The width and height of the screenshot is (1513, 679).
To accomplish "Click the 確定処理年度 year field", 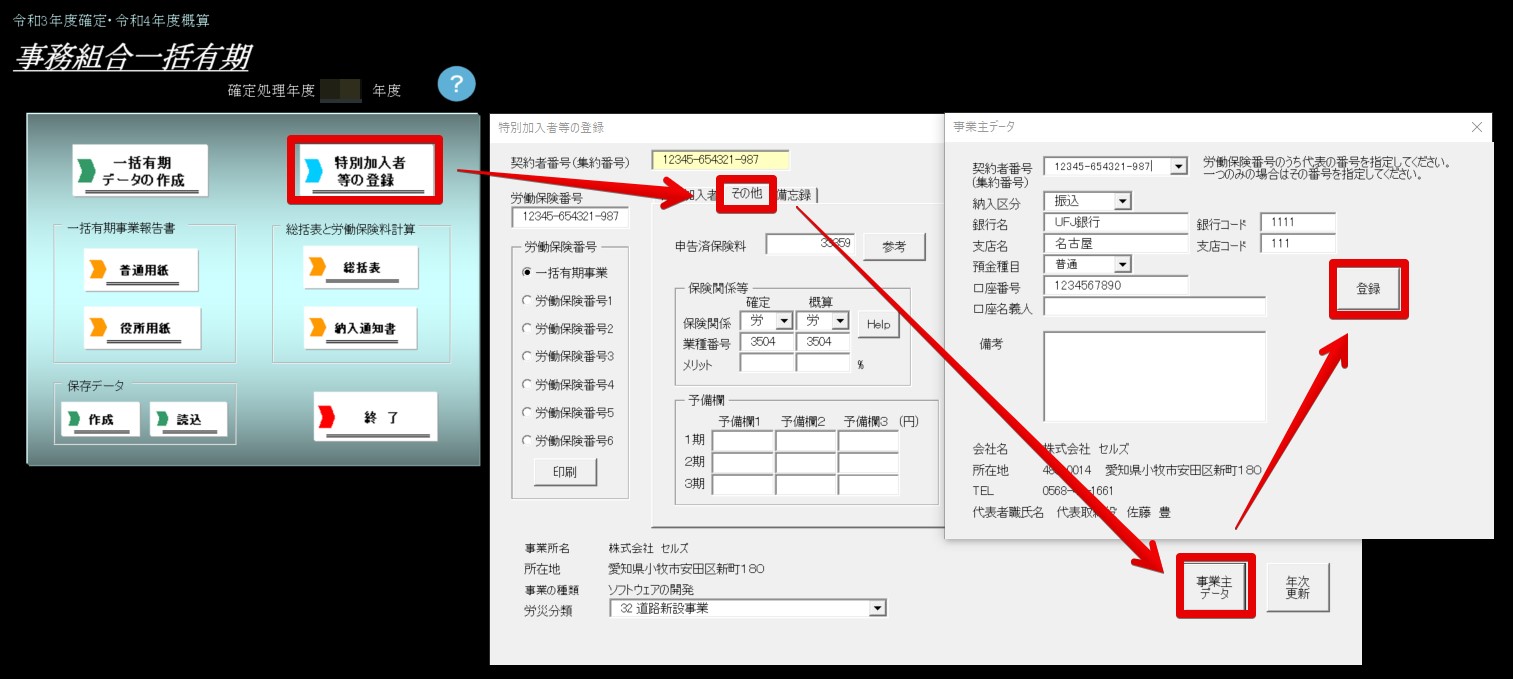I will [341, 90].
